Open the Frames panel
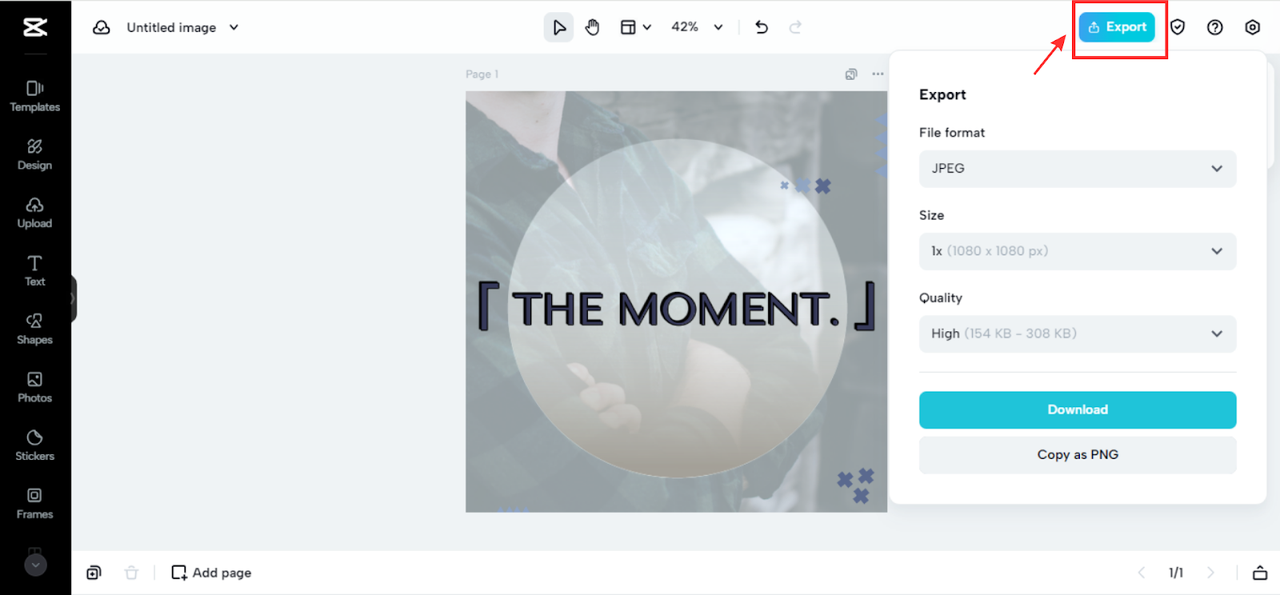 [x=35, y=503]
